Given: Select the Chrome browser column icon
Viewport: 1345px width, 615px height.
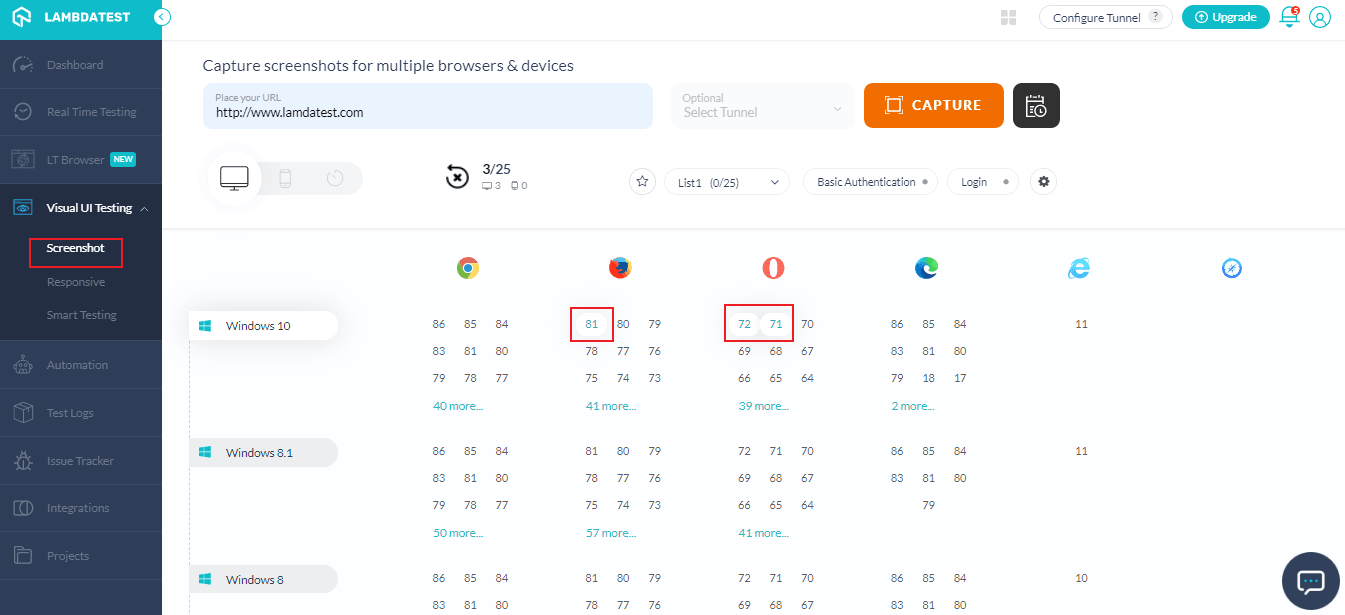Looking at the screenshot, I should point(467,267).
